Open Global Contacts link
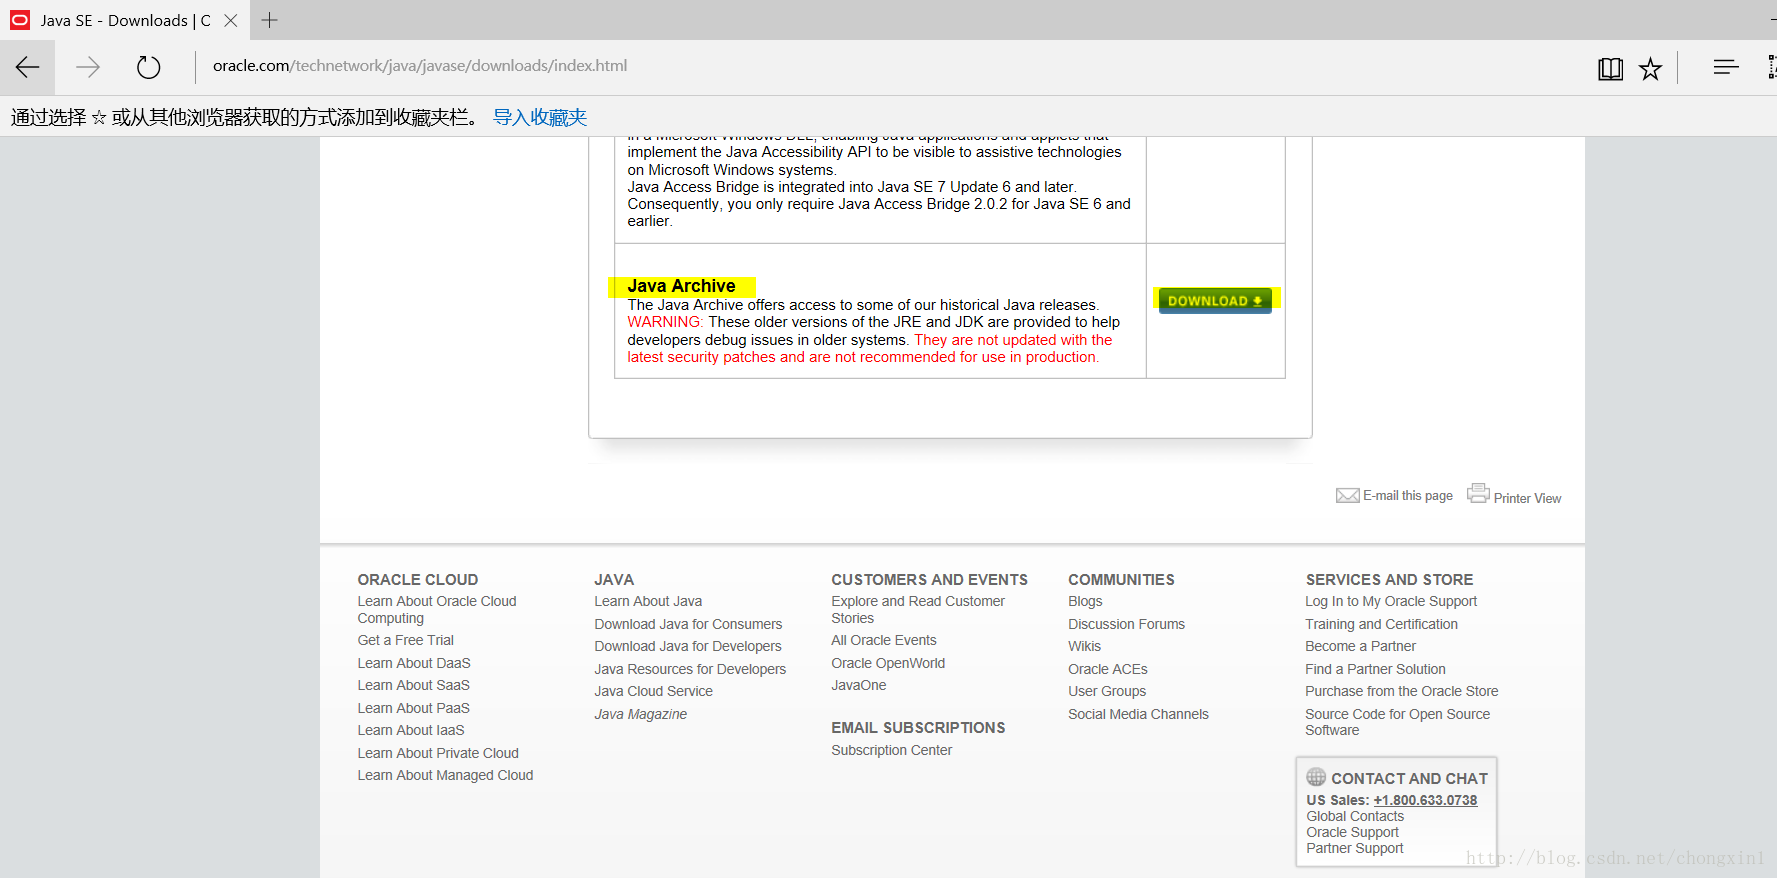1777x878 pixels. click(x=1355, y=816)
